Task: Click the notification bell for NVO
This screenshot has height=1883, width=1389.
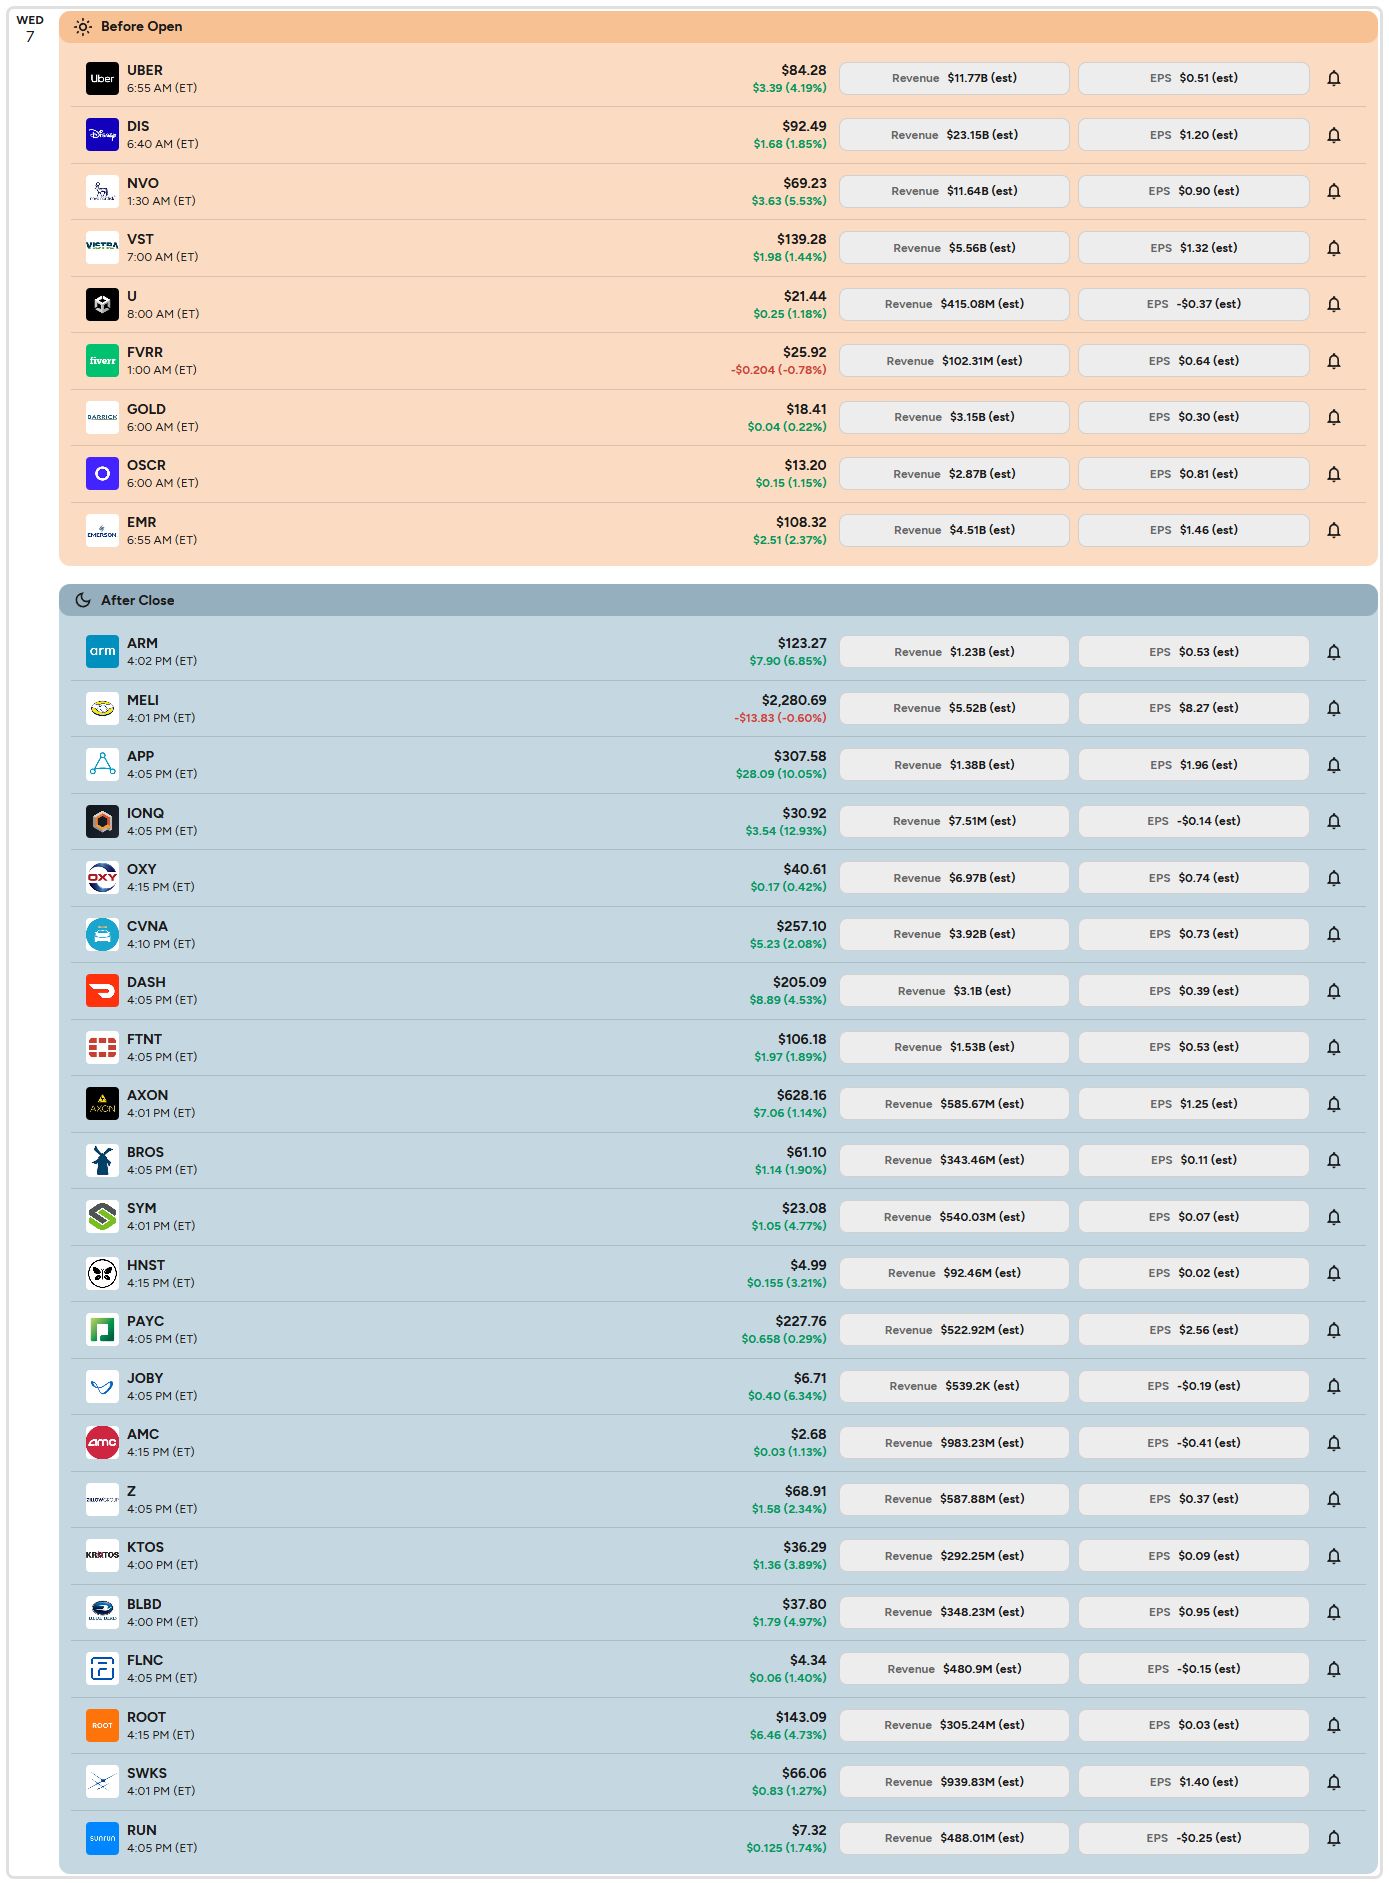Action: [x=1333, y=191]
